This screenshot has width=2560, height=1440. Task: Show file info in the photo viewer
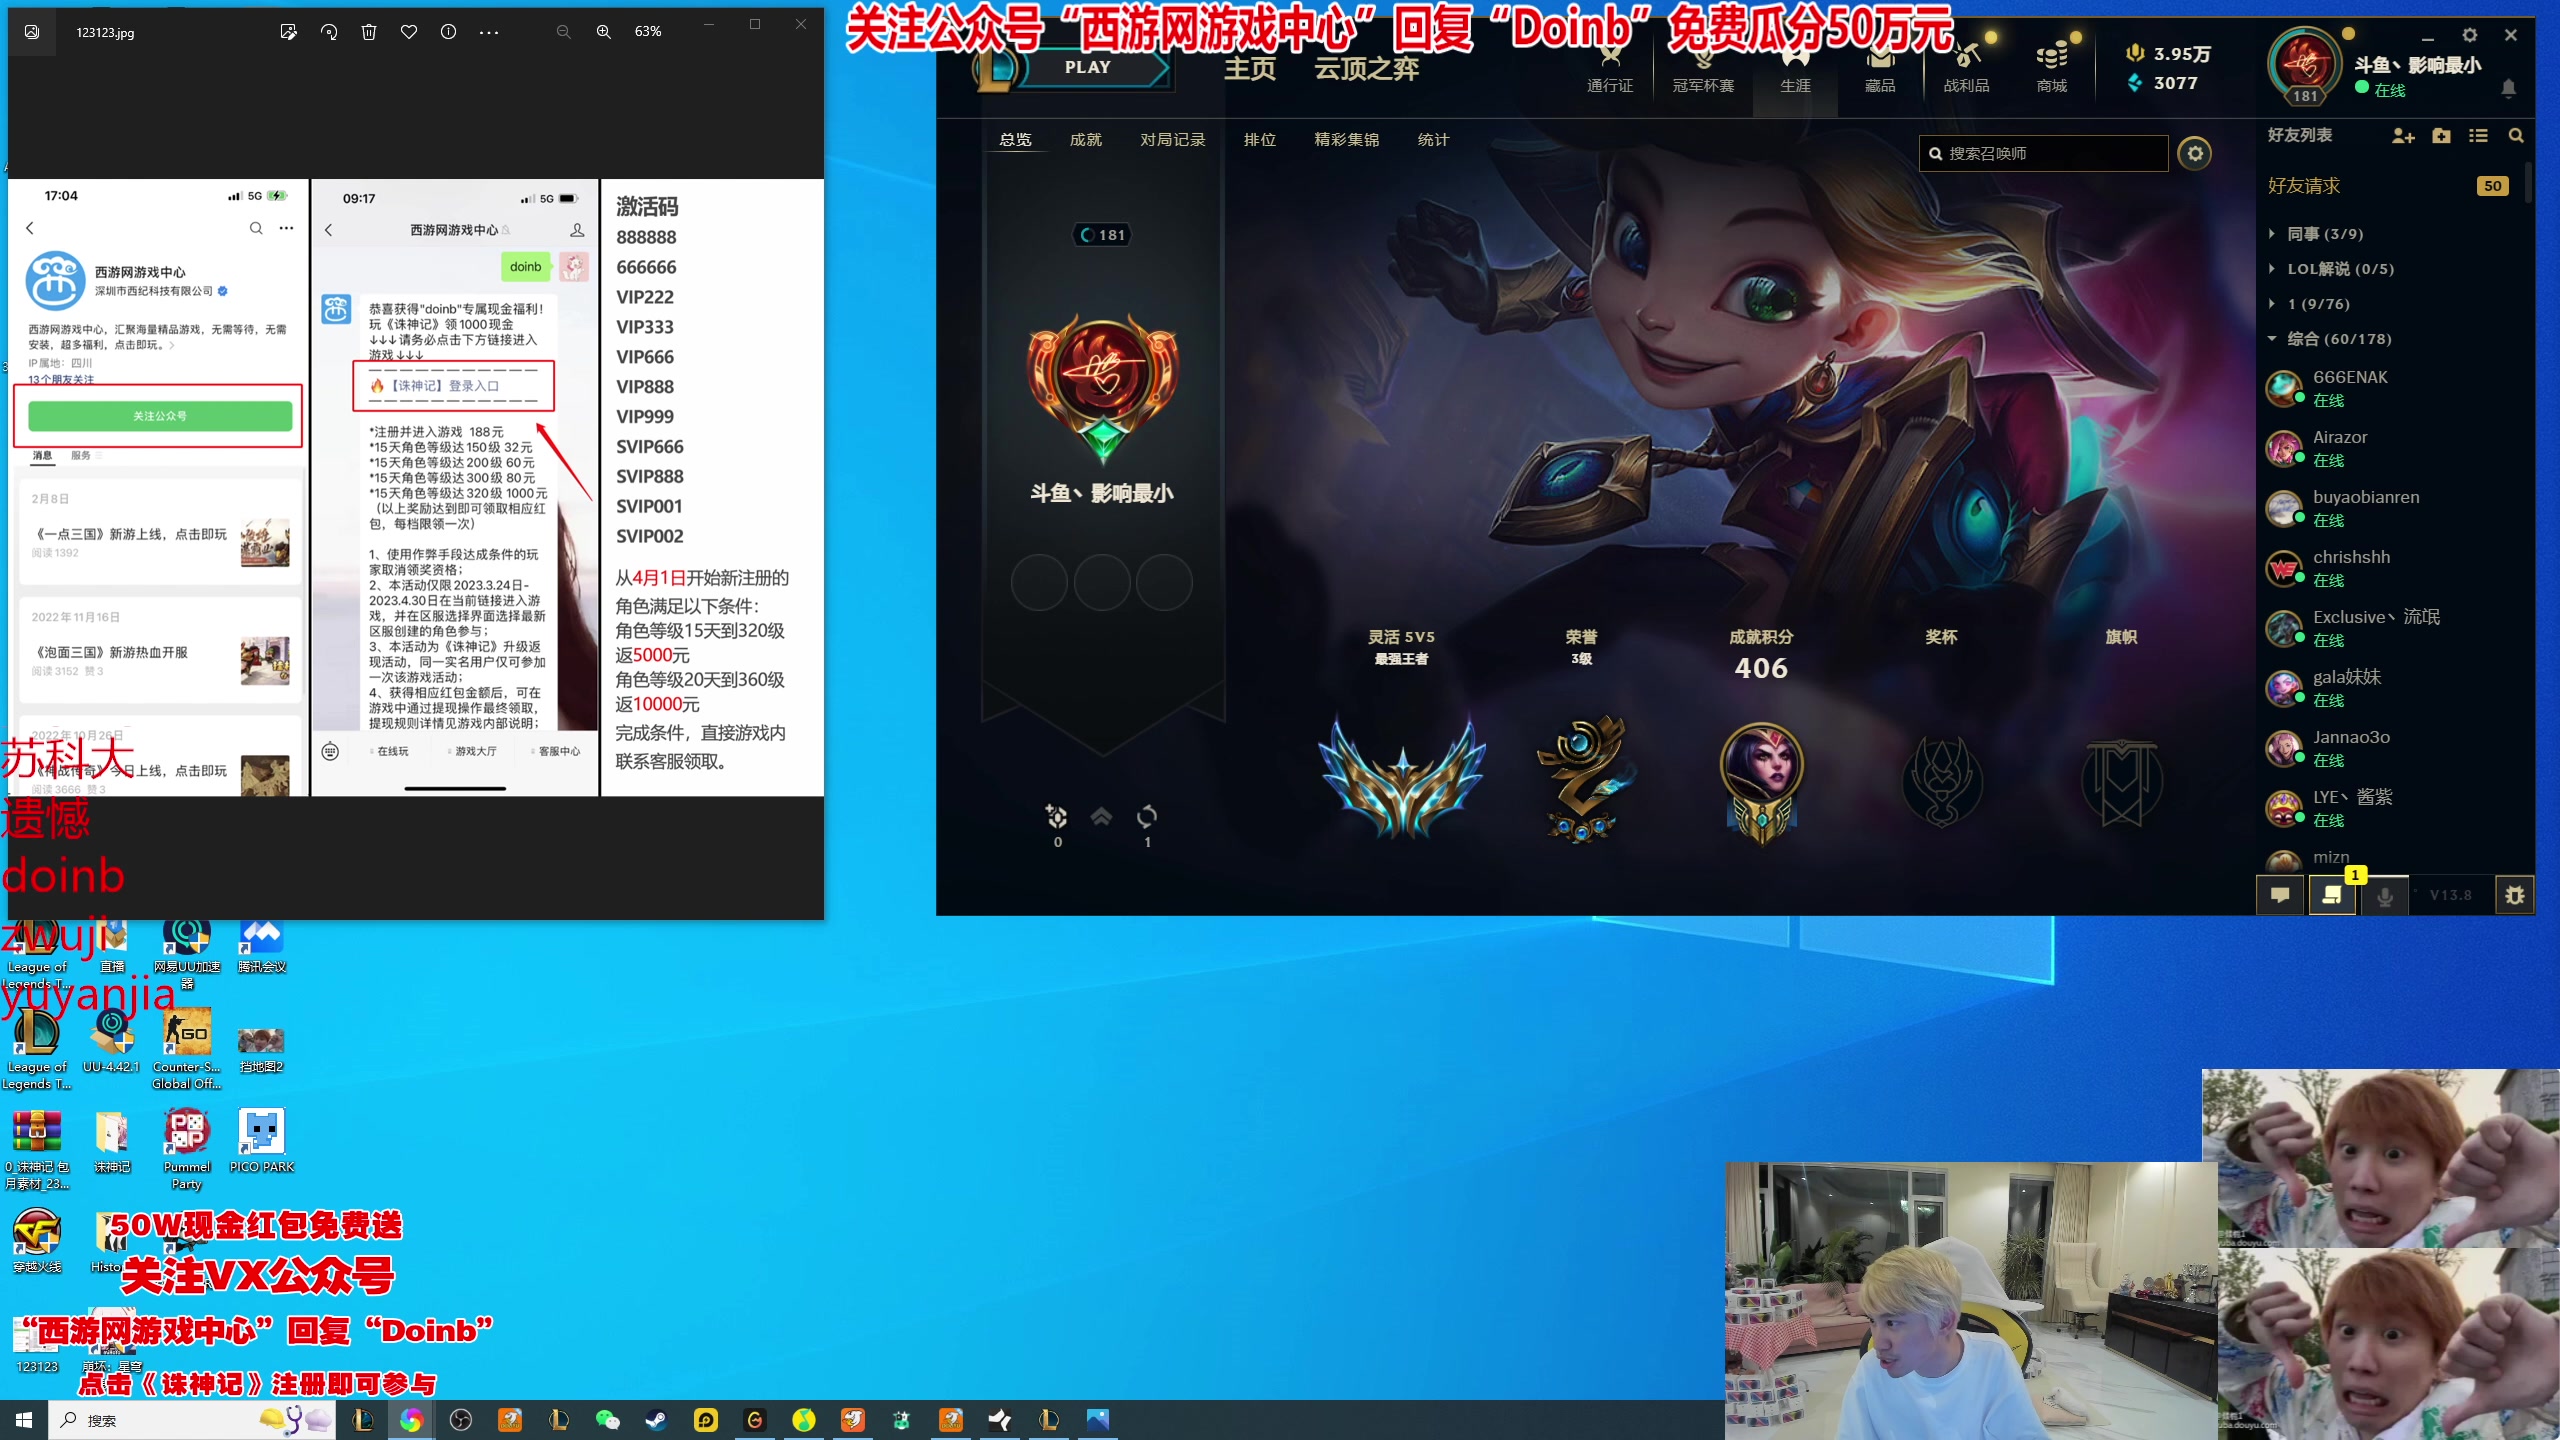point(449,32)
